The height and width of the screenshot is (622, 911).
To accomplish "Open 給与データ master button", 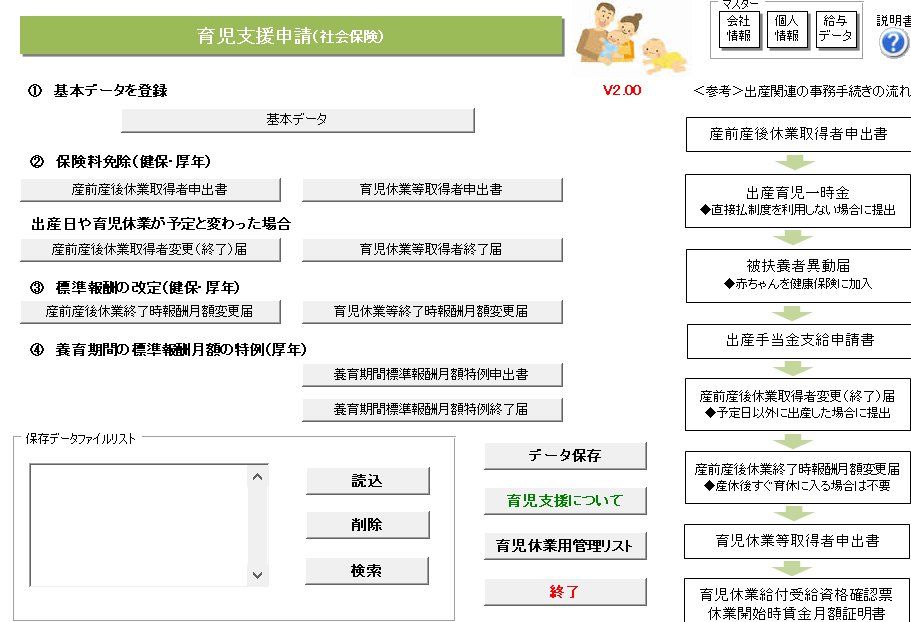I will 835,29.
